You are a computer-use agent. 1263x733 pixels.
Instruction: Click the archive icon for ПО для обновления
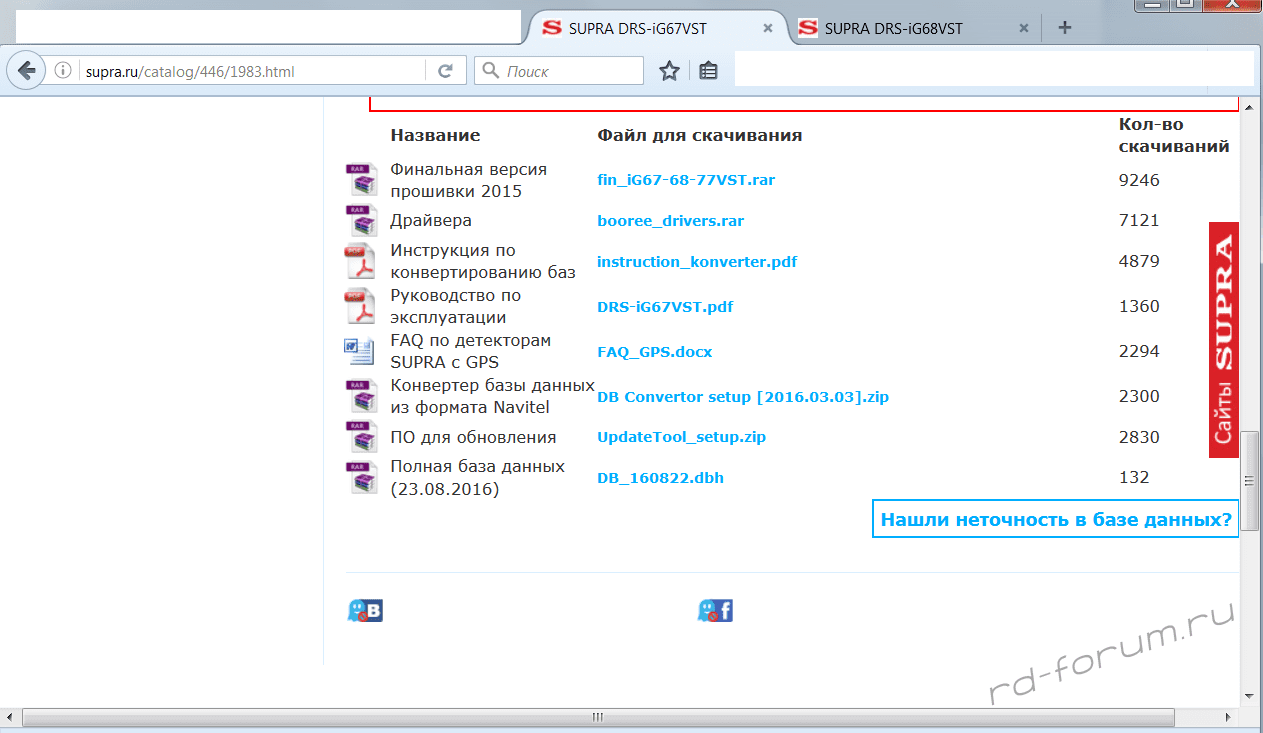[361, 437]
